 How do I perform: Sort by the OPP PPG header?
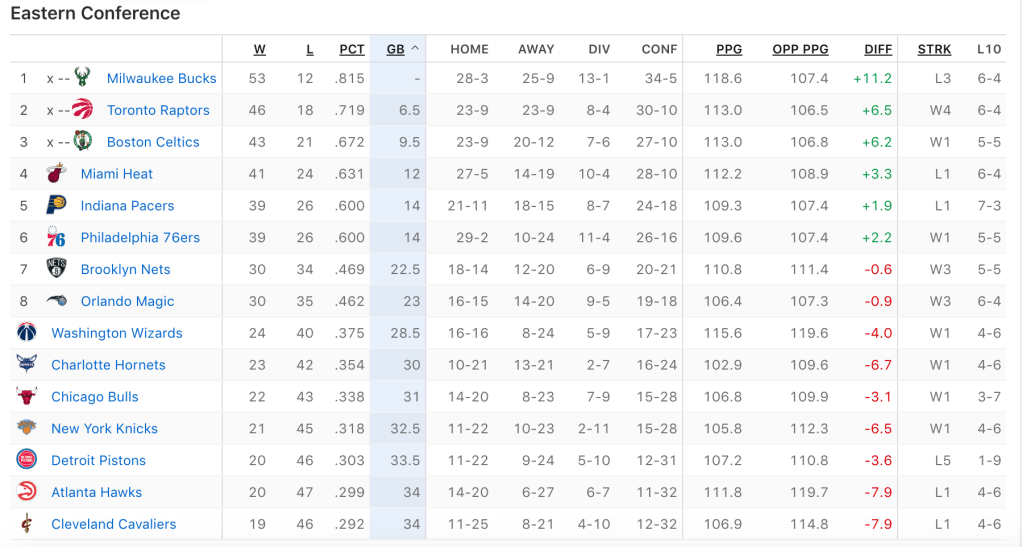pyautogui.click(x=800, y=49)
